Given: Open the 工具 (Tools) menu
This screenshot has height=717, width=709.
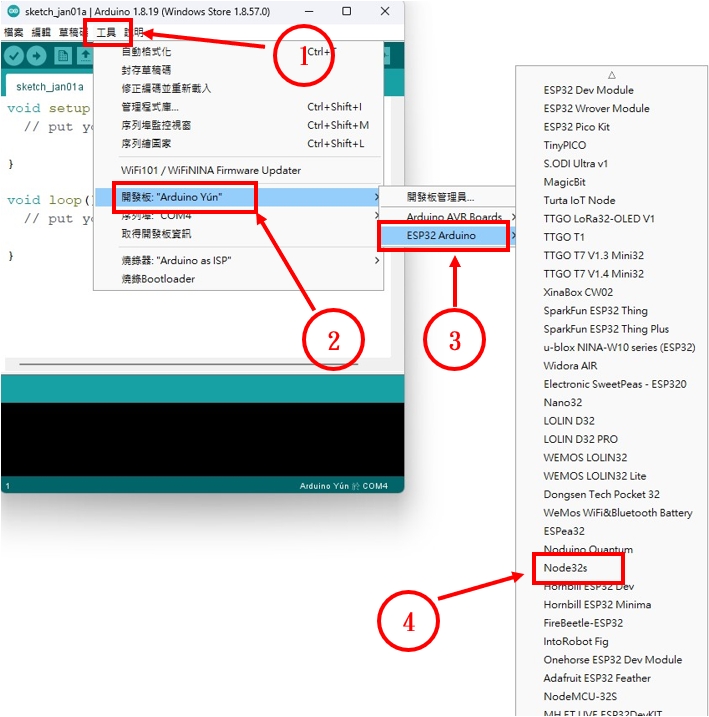Looking at the screenshot, I should (x=107, y=32).
